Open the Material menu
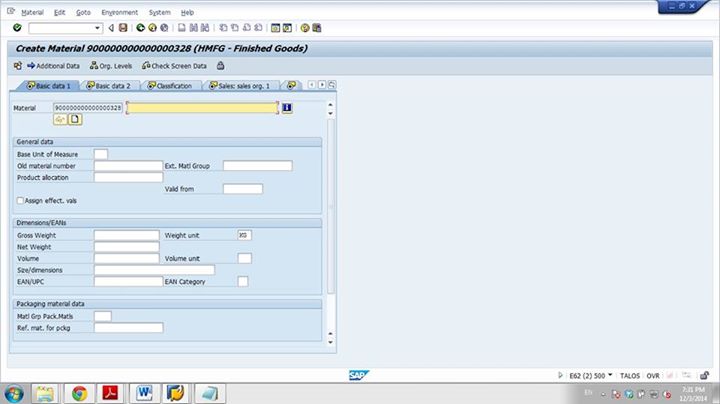 coord(32,12)
